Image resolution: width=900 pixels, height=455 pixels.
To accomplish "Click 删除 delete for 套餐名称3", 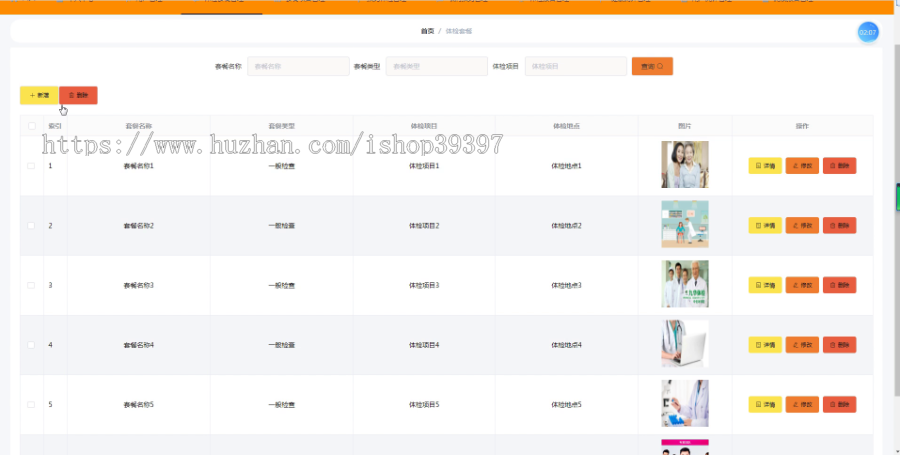I will tap(839, 285).
